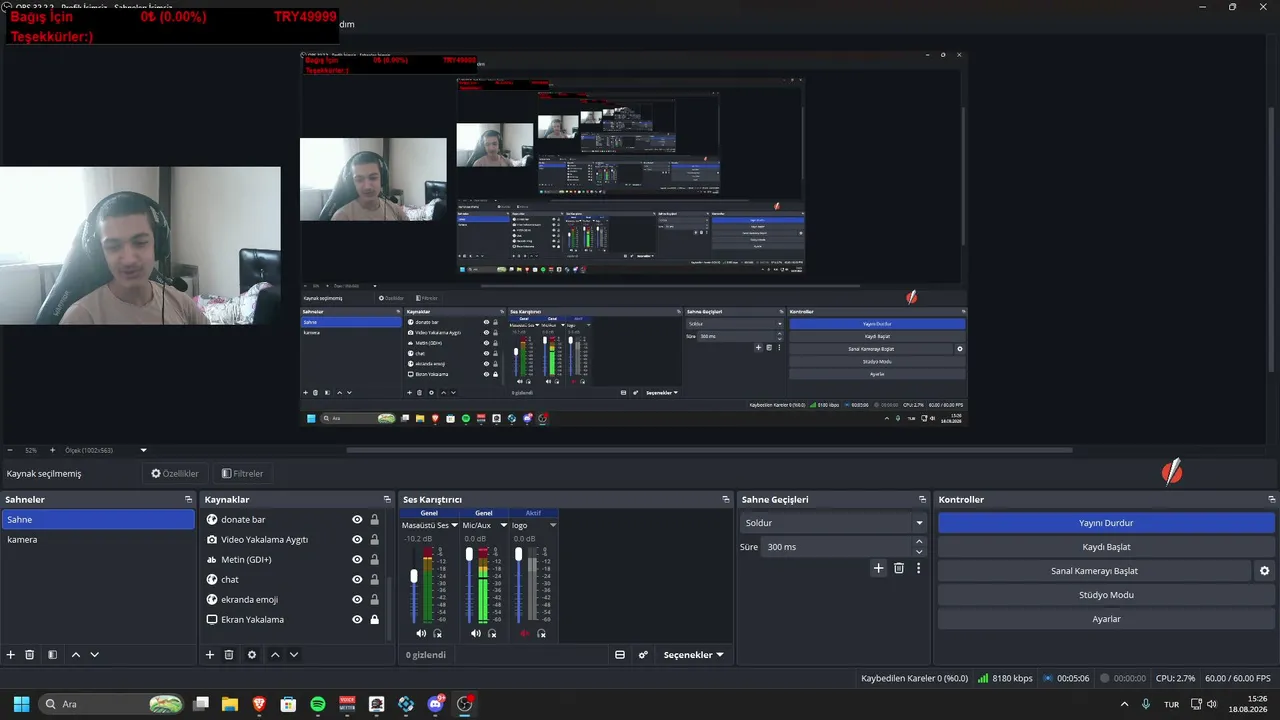Adjust the logo channel volume slider
This screenshot has height=720, width=1280.
click(518, 554)
